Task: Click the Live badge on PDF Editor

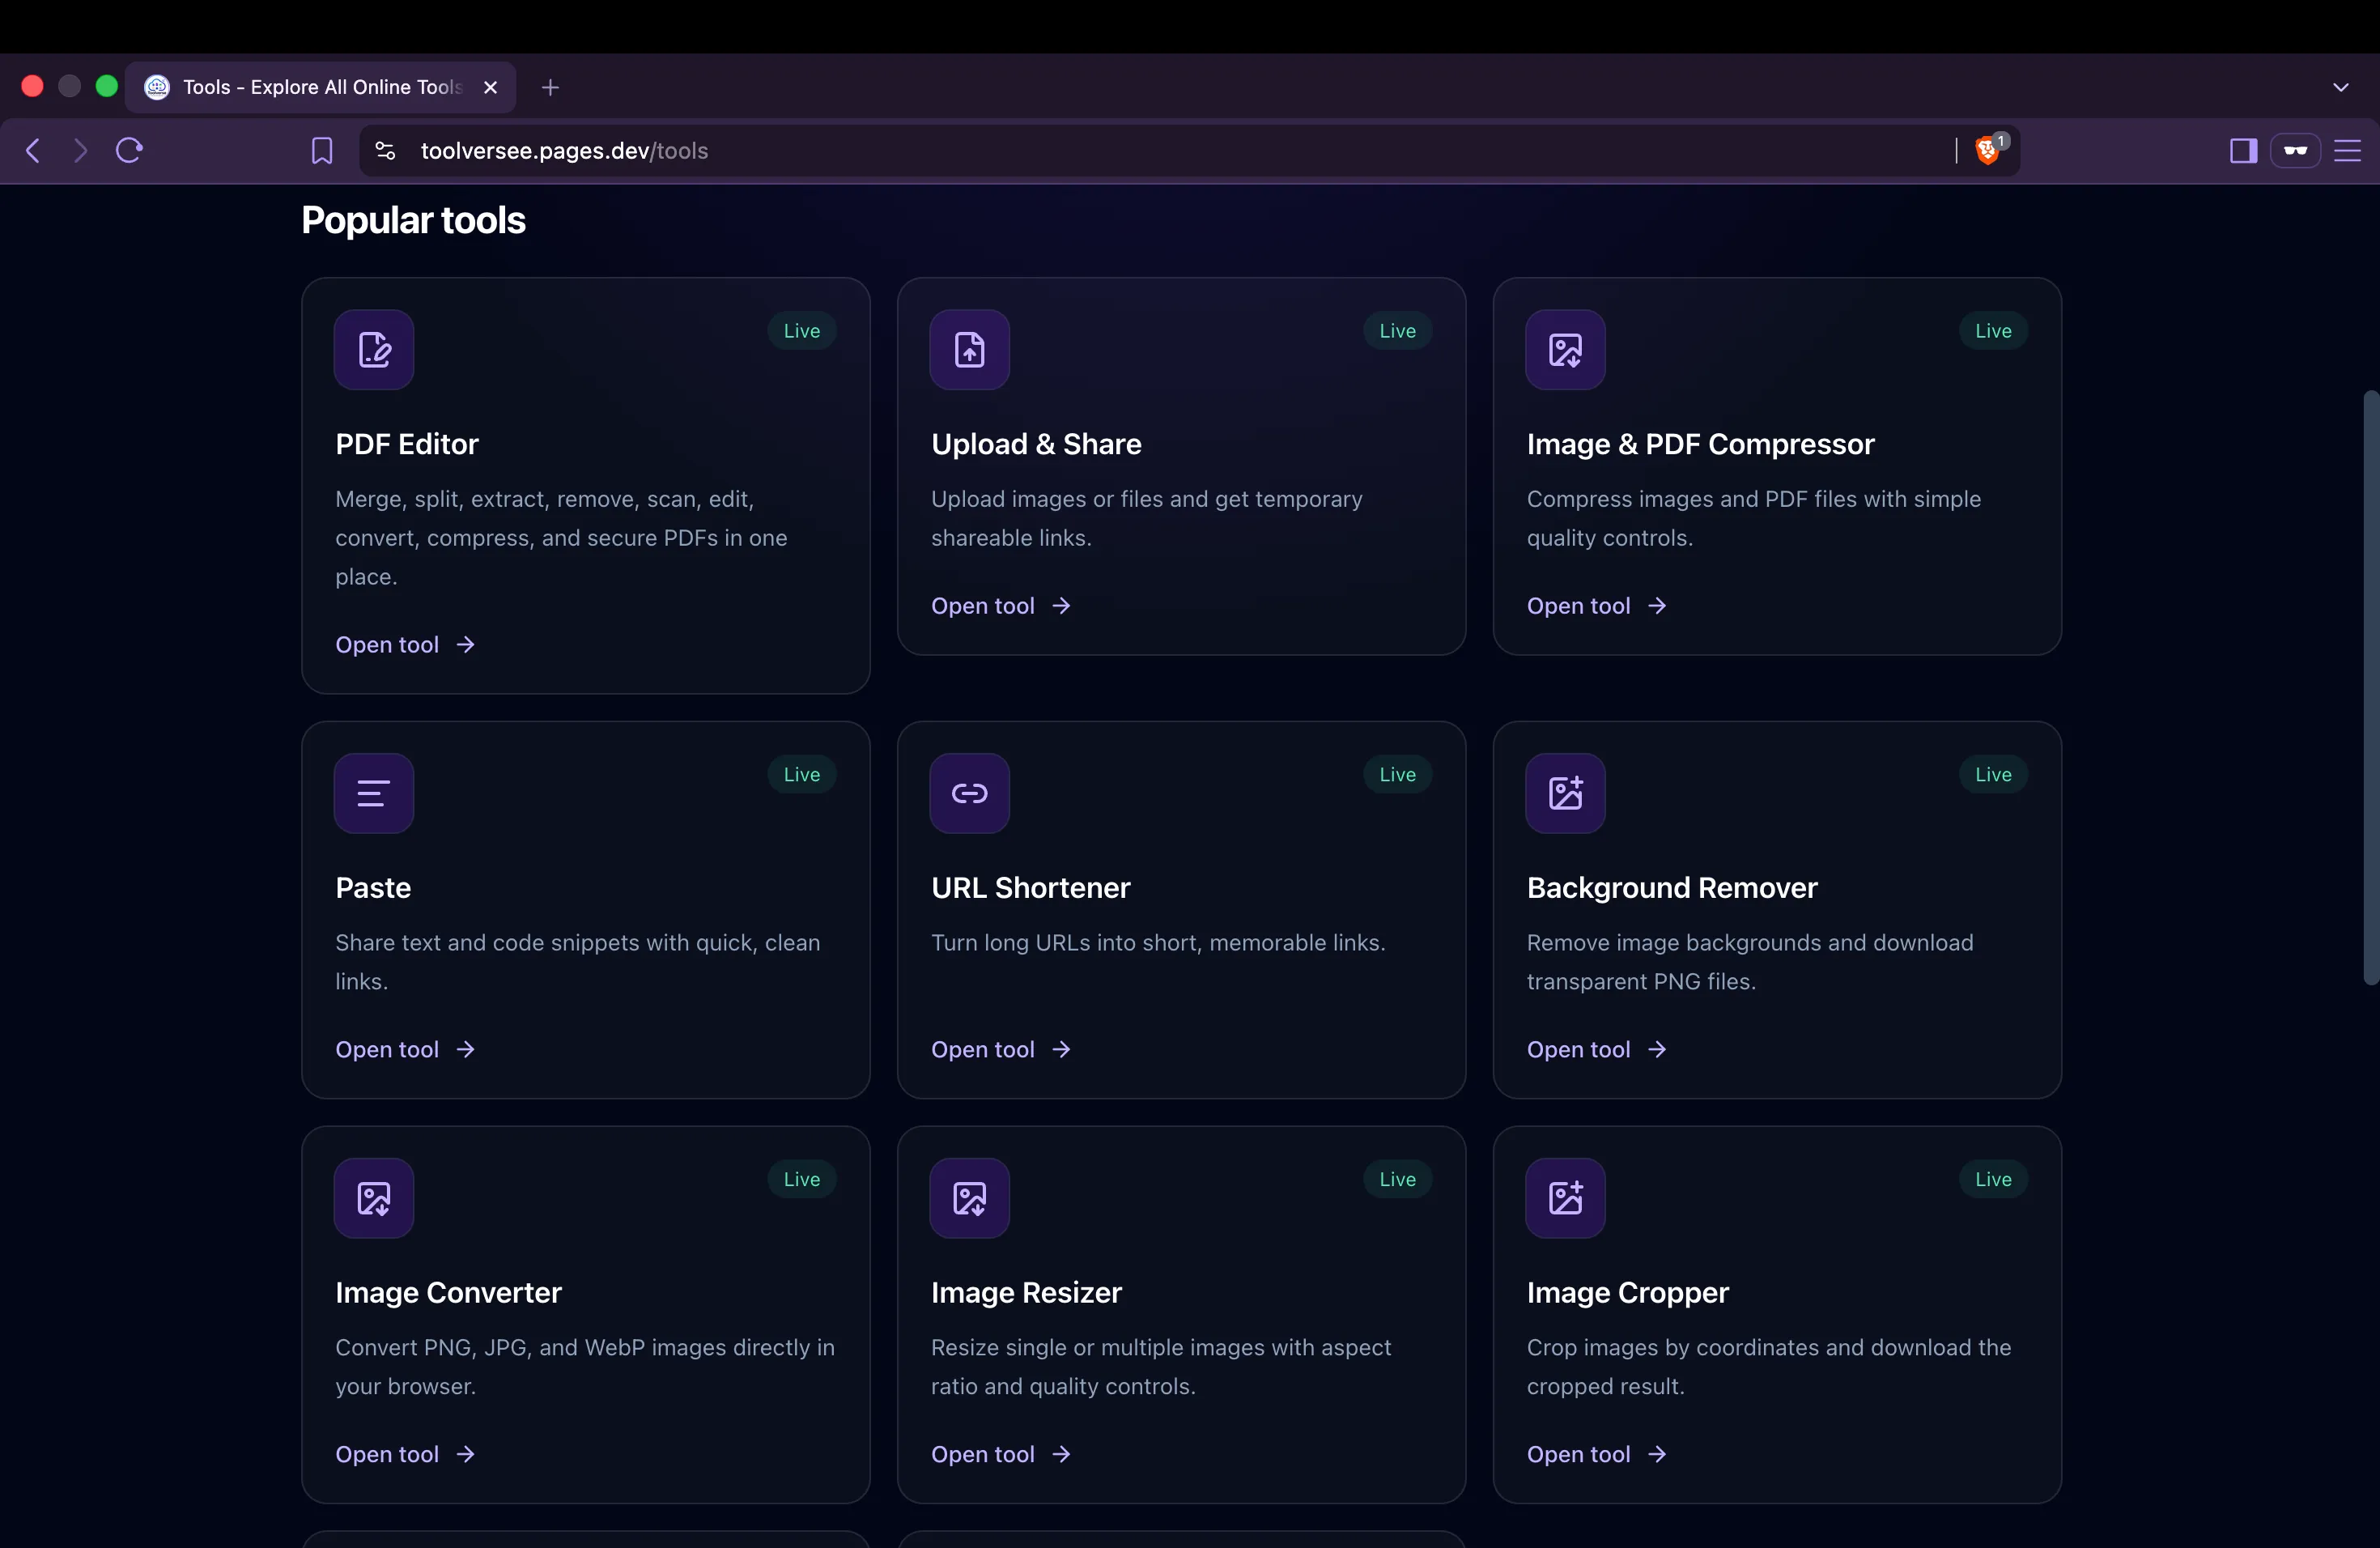Action: 802,331
